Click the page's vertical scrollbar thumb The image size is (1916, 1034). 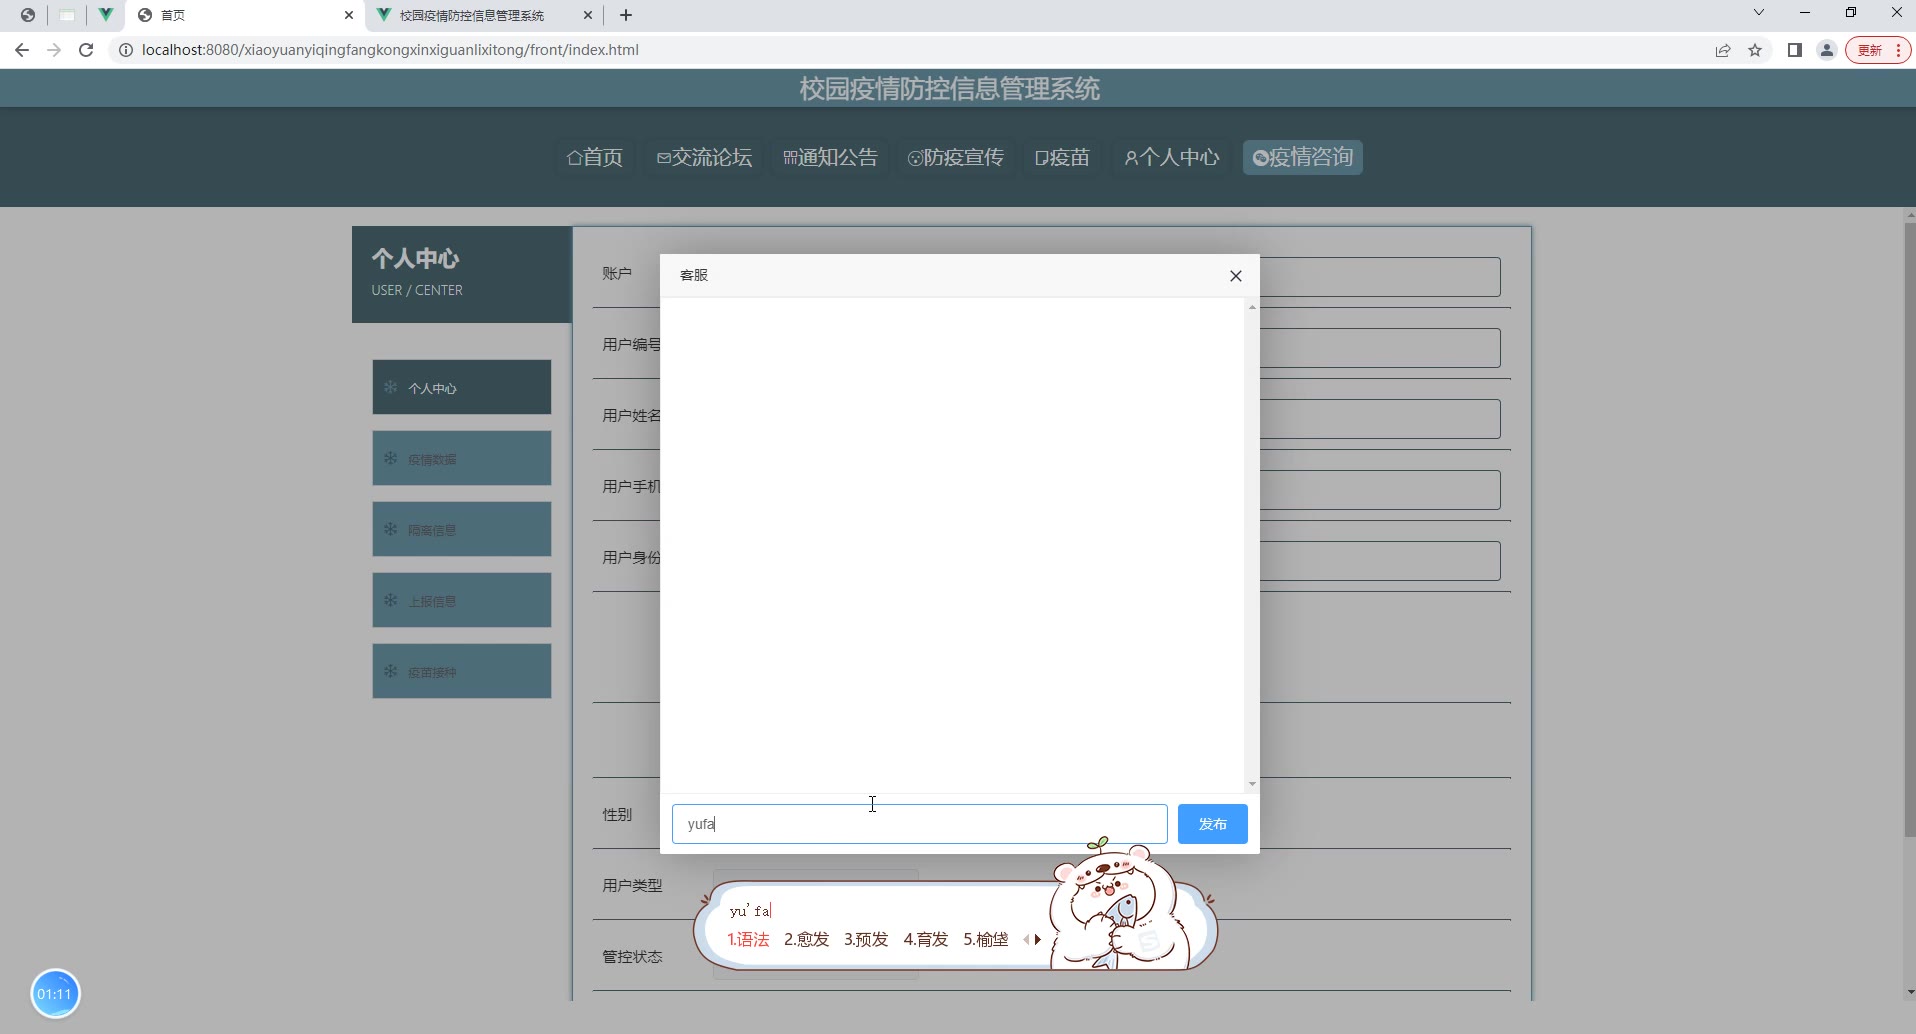(x=1910, y=530)
